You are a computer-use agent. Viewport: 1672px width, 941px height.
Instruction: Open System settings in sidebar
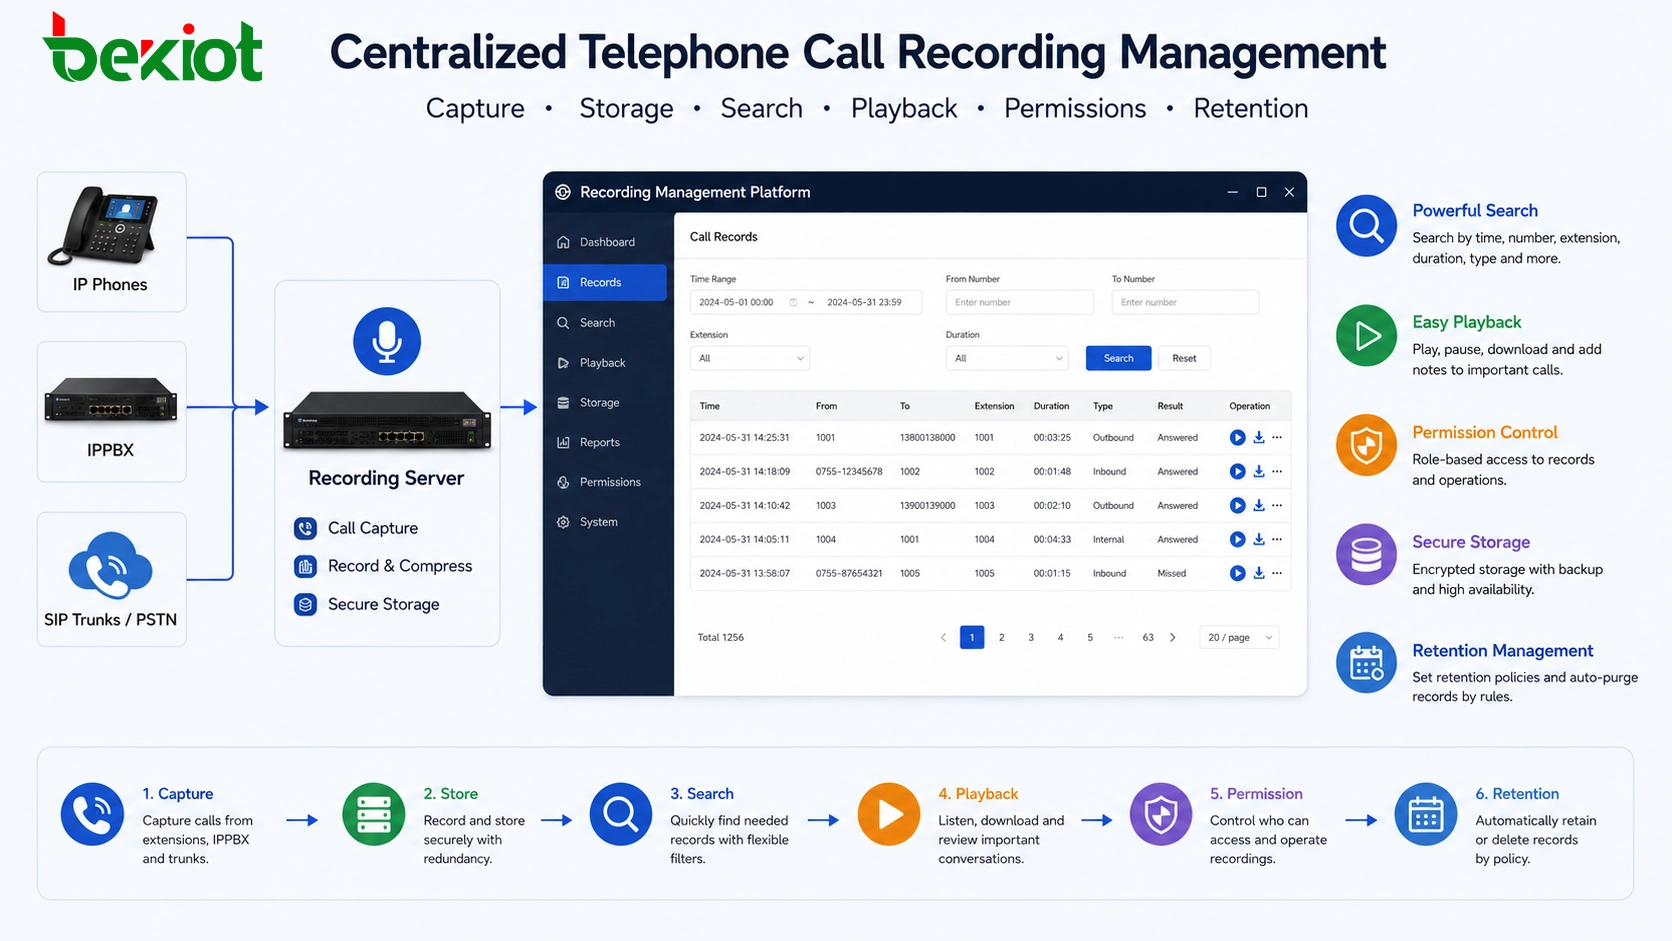point(605,522)
